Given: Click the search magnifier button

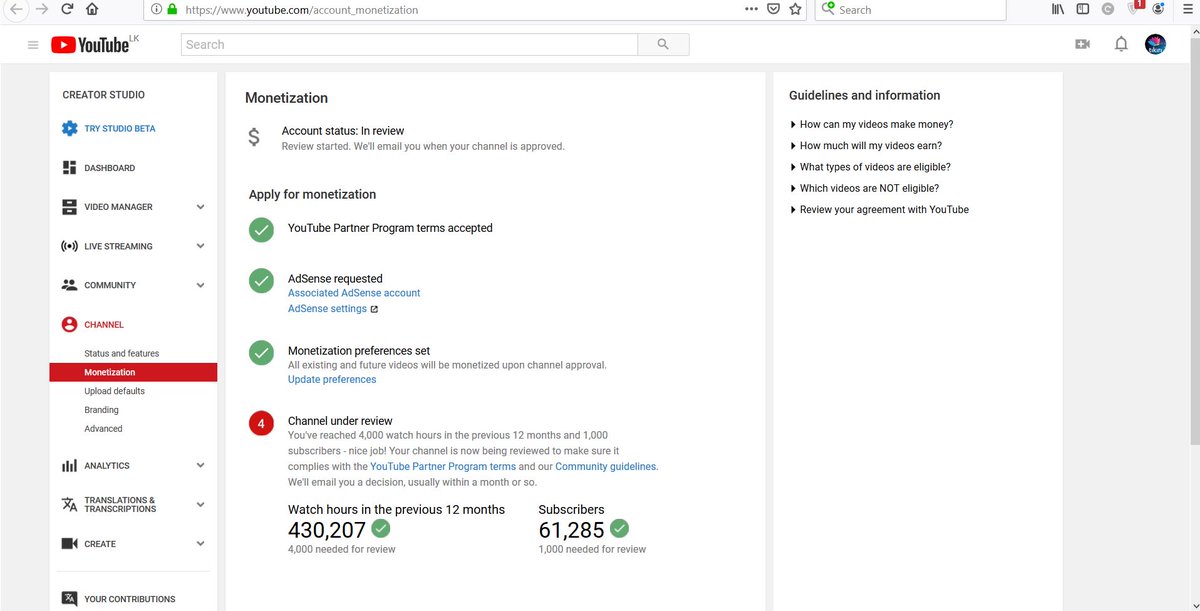Looking at the screenshot, I should [x=663, y=45].
